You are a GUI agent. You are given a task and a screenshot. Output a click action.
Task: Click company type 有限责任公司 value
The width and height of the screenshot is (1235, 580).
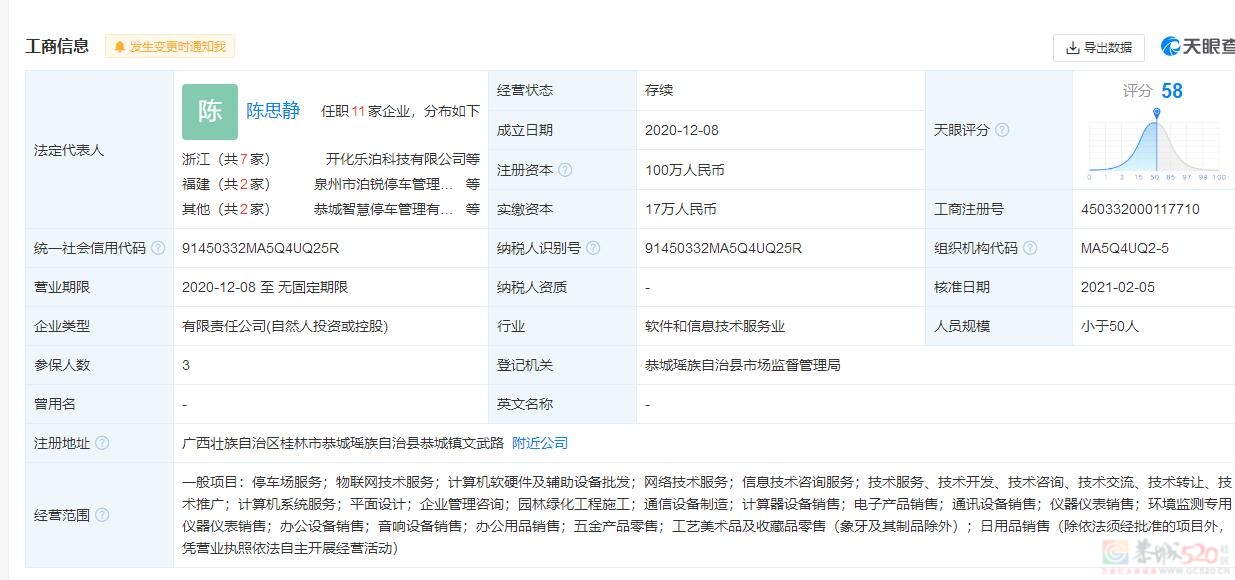[285, 326]
